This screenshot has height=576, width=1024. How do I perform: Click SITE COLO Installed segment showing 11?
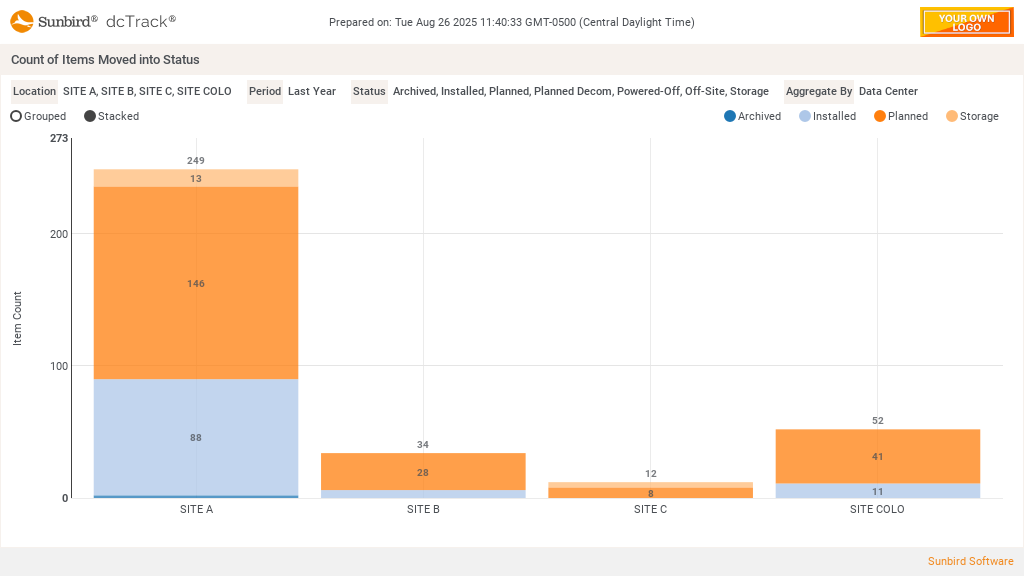[878, 491]
